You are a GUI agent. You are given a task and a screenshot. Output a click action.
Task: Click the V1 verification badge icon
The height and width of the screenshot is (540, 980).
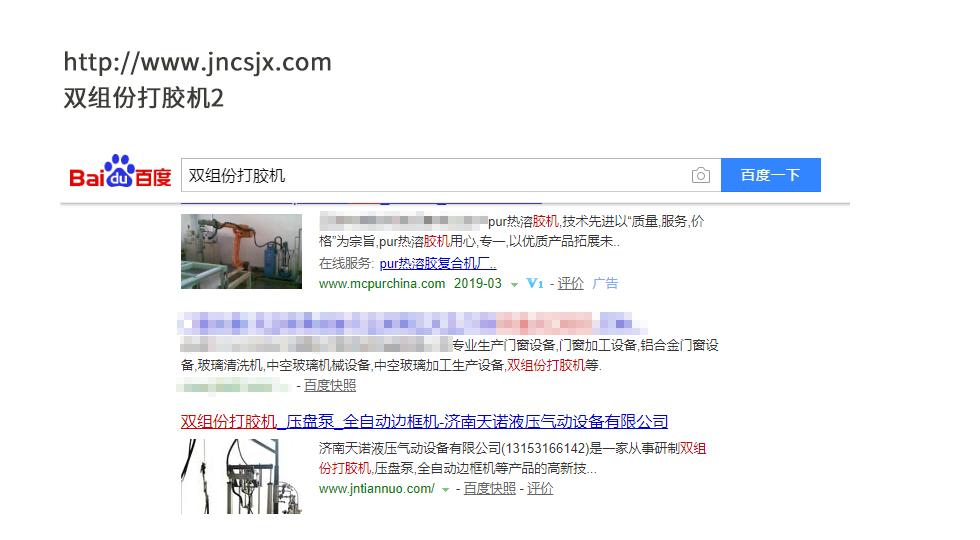[x=535, y=284]
